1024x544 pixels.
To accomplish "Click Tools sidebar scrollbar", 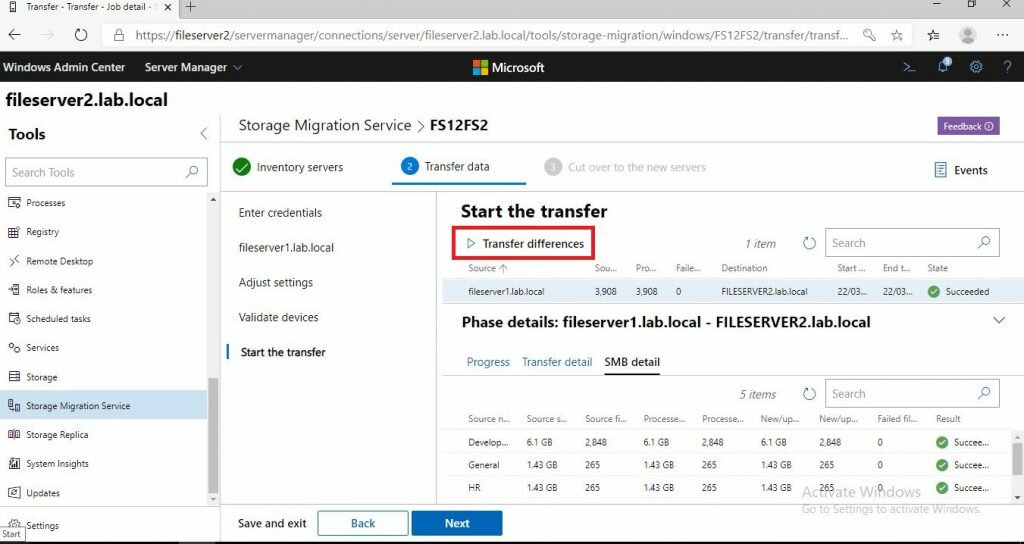I will tap(213, 436).
